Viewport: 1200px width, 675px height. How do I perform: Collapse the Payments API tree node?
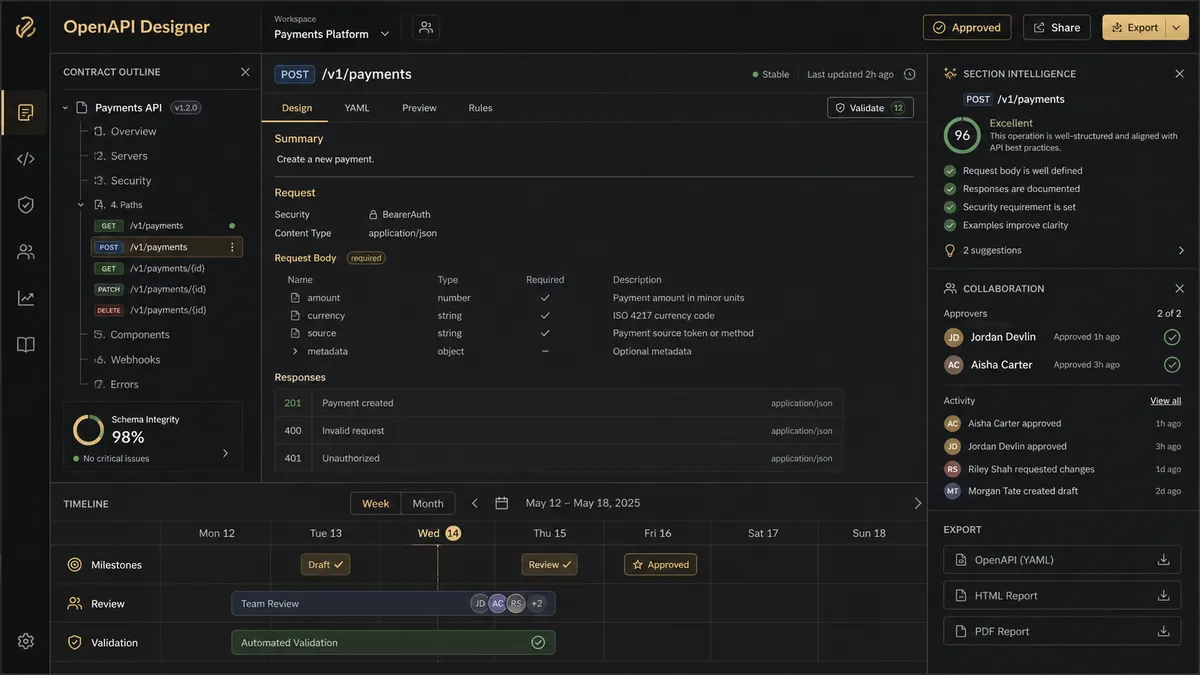coord(66,108)
